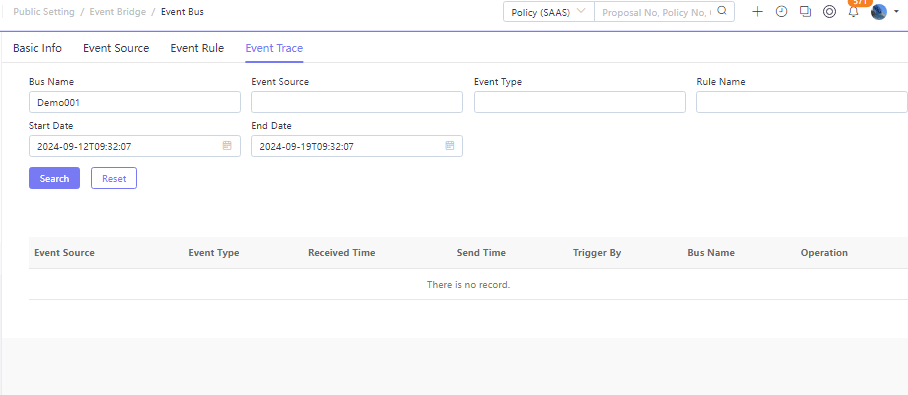Click the Trigger By column header
Viewport: 908px width, 395px height.
(597, 253)
